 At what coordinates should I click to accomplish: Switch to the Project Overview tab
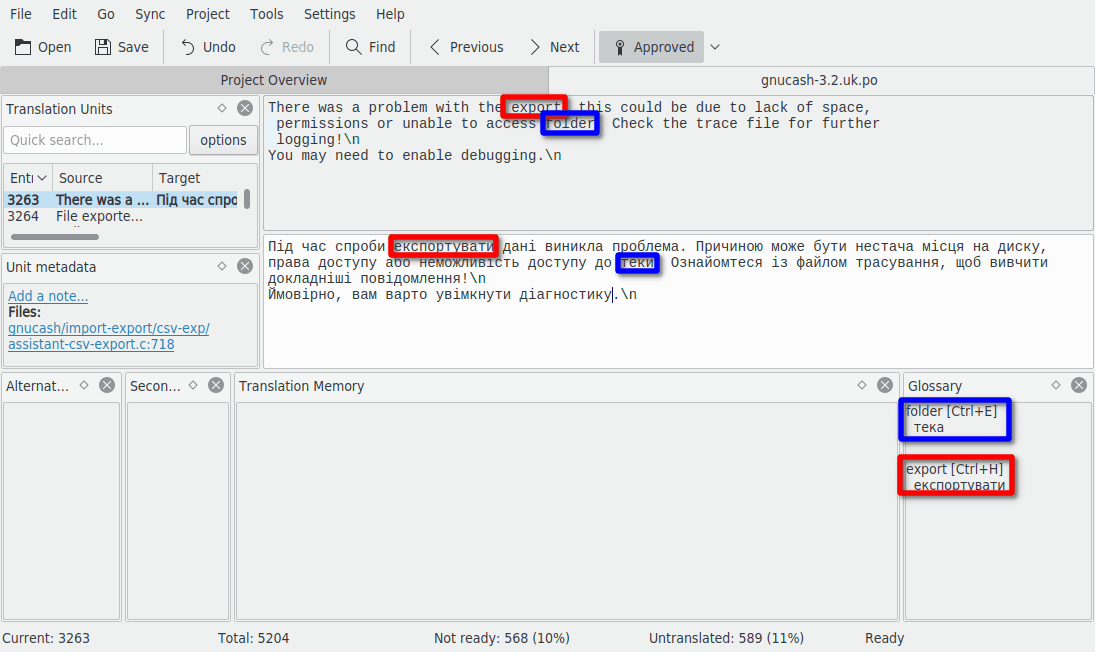point(274,80)
